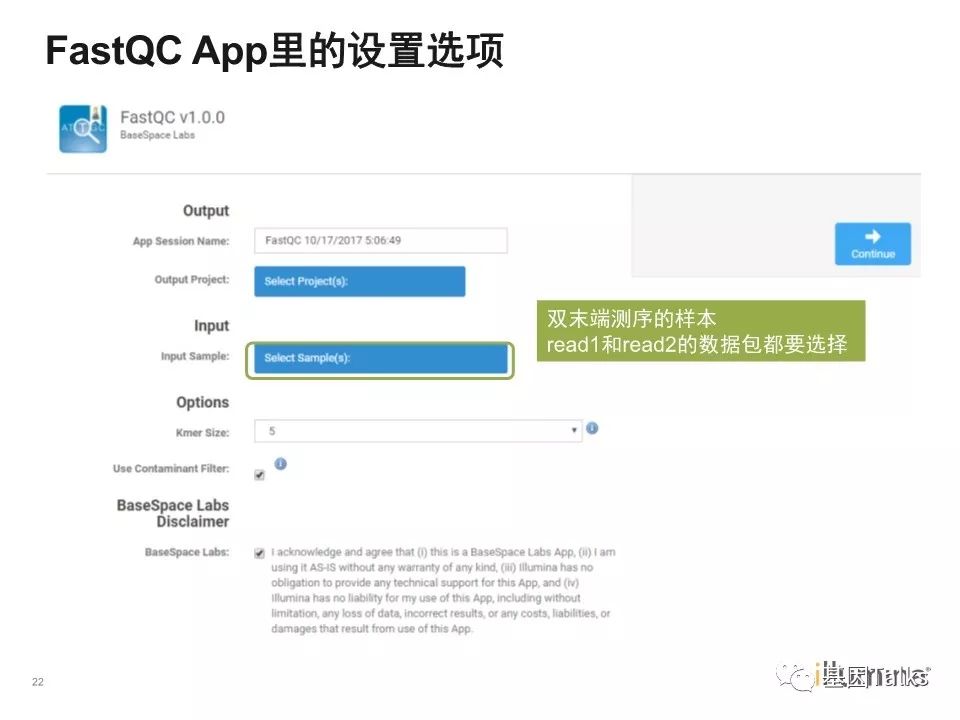The width and height of the screenshot is (960, 720).
Task: Click the FastQC v1.0.0 title text
Action: [172, 117]
